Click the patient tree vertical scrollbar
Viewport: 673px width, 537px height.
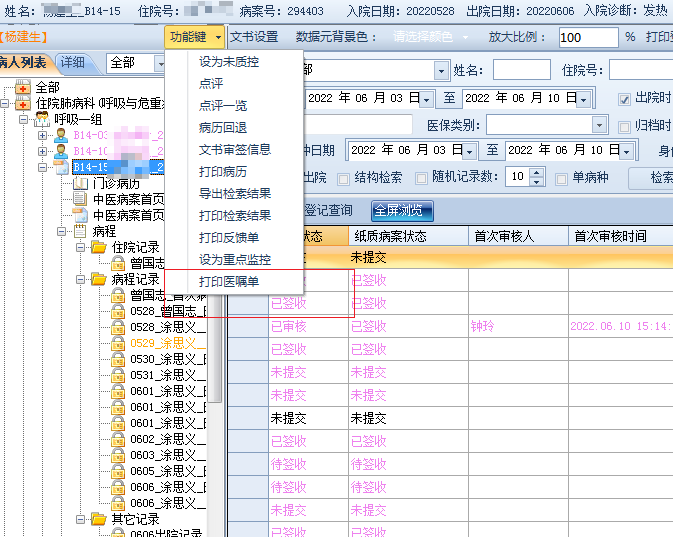coord(217,348)
